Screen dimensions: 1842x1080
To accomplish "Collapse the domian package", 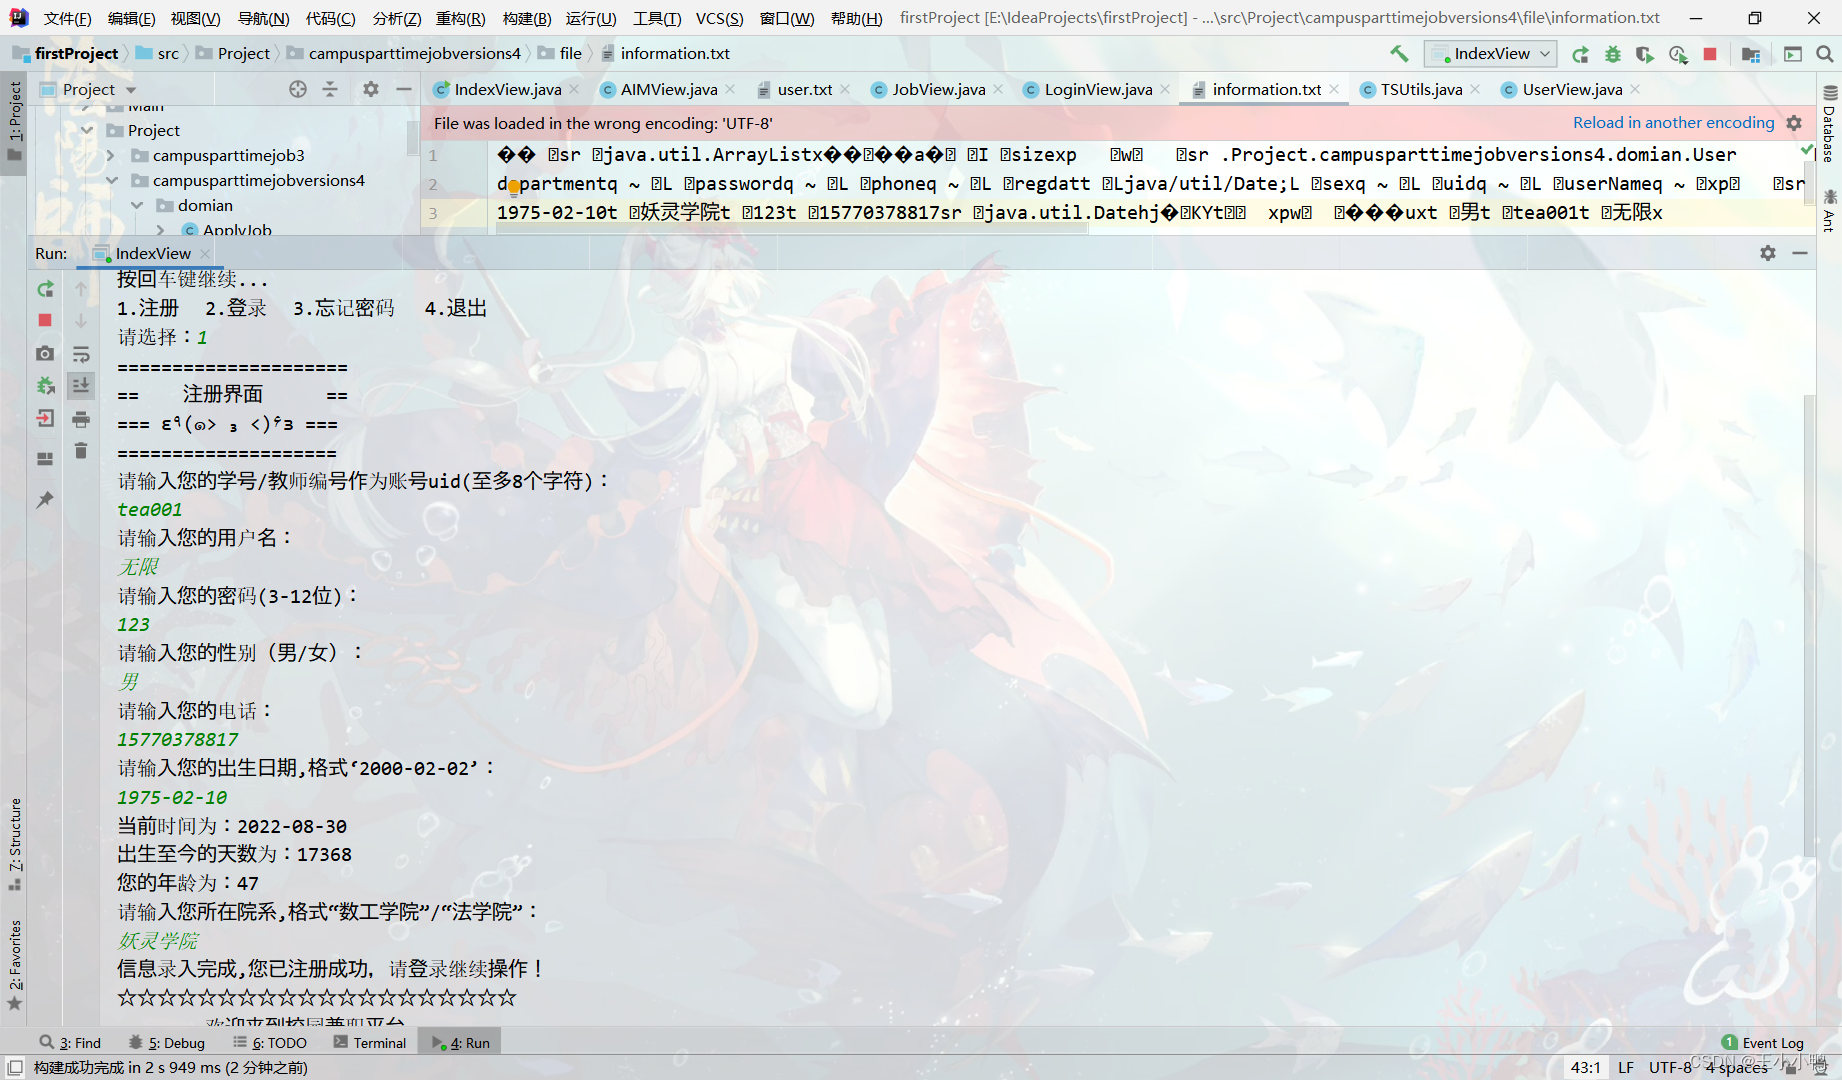I will click(x=136, y=205).
